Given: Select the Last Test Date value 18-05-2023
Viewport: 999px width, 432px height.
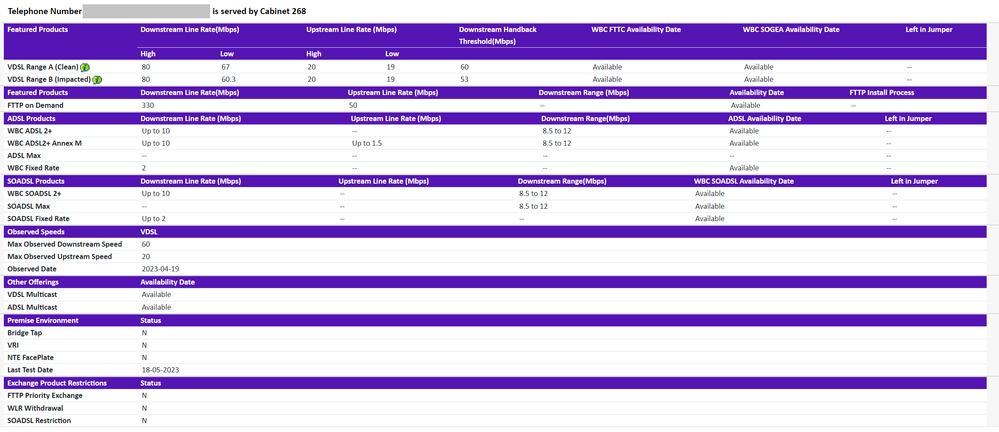Looking at the screenshot, I should click(x=160, y=370).
